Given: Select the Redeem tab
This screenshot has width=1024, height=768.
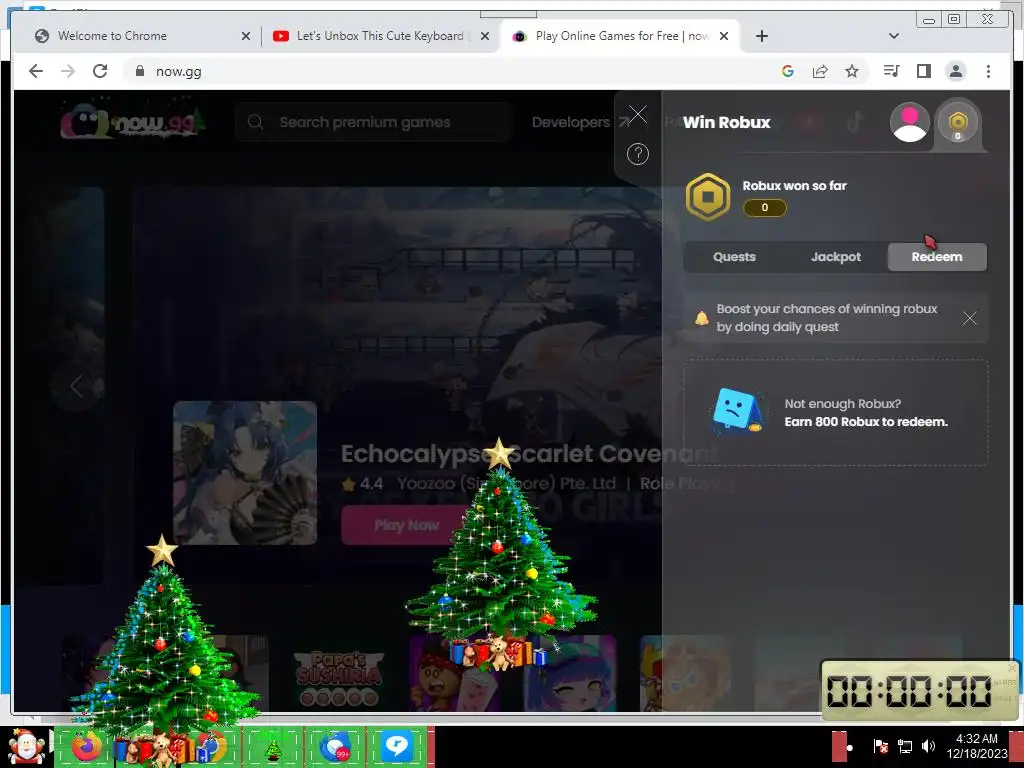Looking at the screenshot, I should point(937,257).
